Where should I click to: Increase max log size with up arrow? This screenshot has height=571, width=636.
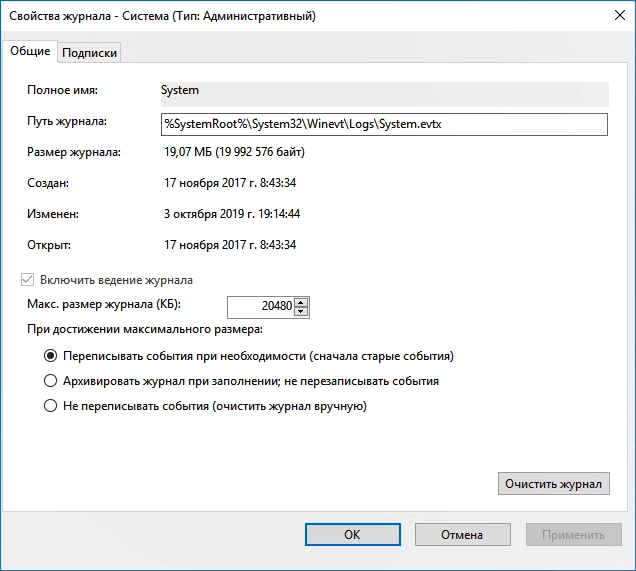301,303
